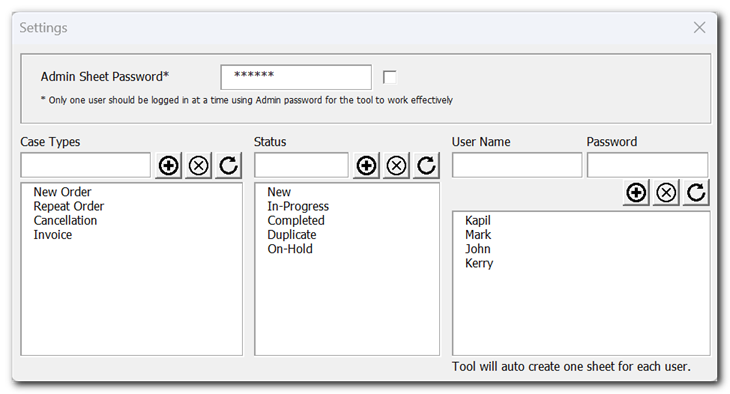
Task: Add a new case type with plus icon
Action: [x=169, y=165]
